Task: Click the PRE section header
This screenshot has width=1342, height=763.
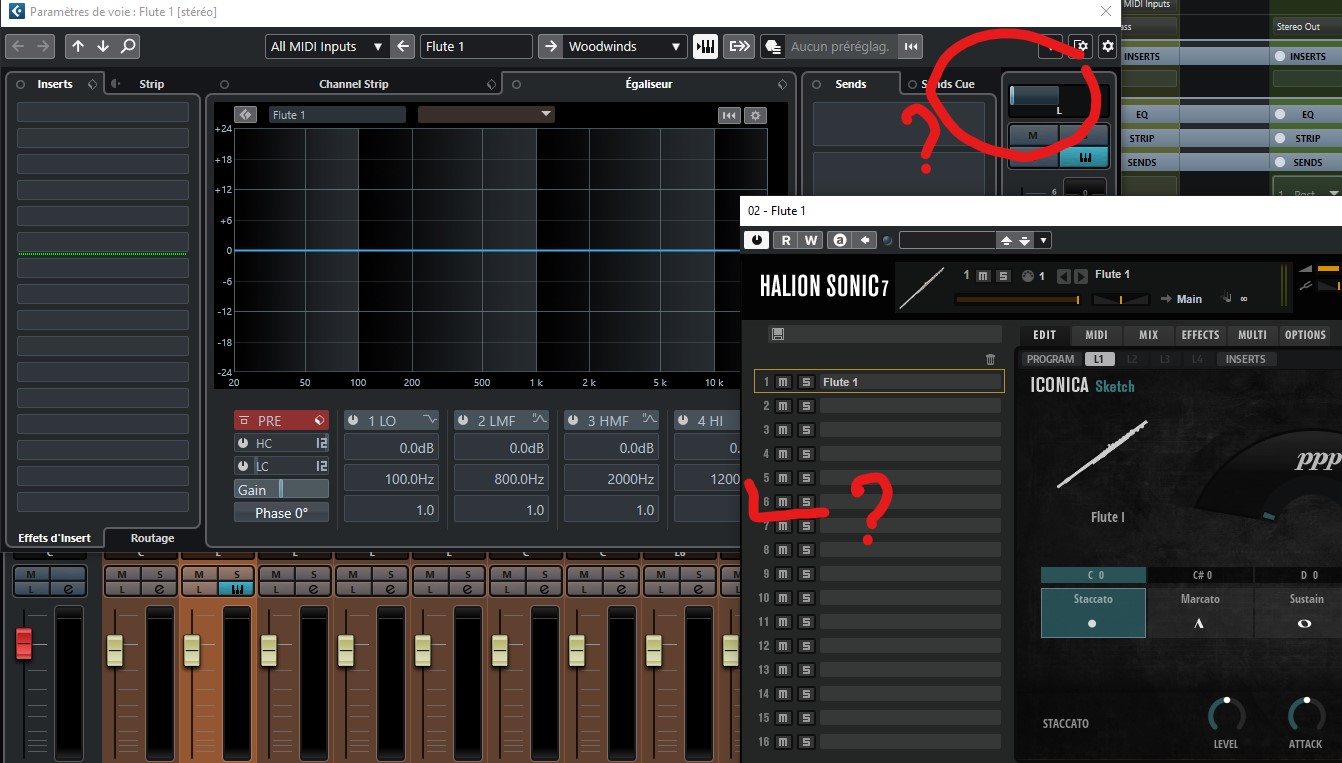Action: [x=281, y=421]
